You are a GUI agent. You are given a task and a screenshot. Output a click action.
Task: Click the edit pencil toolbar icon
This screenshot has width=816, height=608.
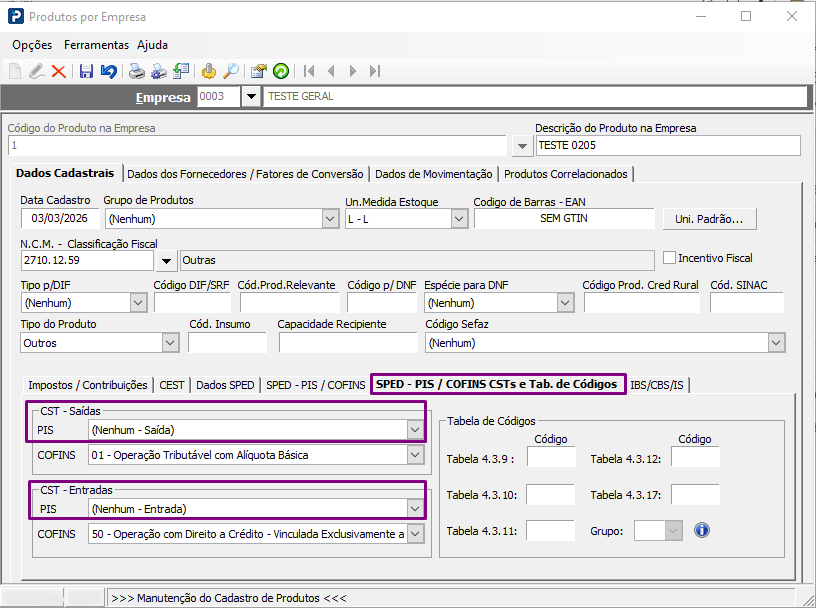coord(36,71)
